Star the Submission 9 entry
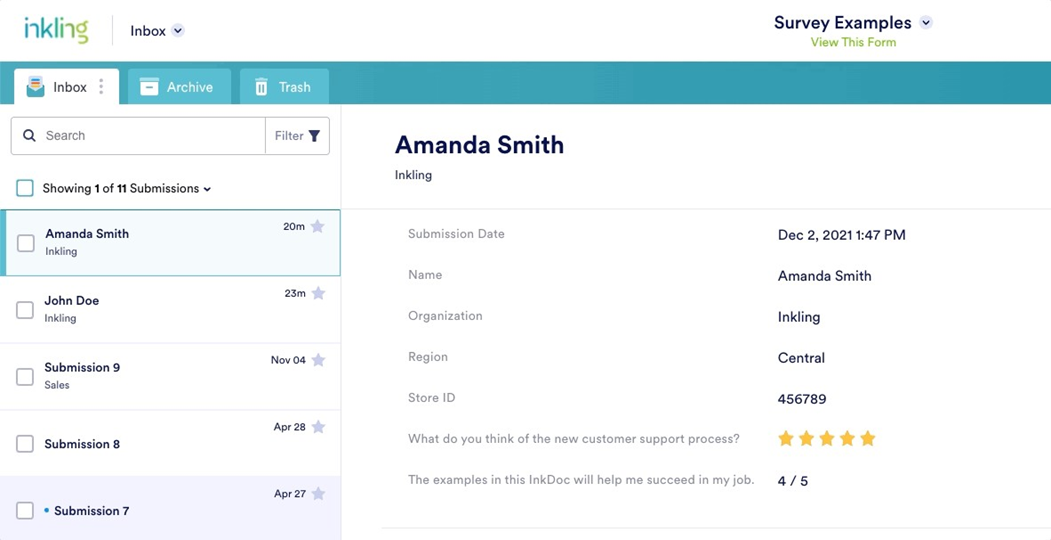Screen dimensions: 1051x540 click(x=318, y=360)
